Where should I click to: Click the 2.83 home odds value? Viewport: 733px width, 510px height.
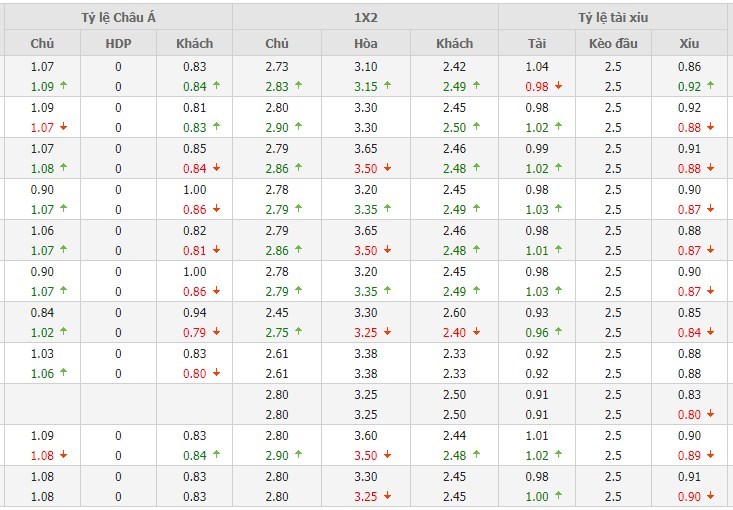(277, 87)
